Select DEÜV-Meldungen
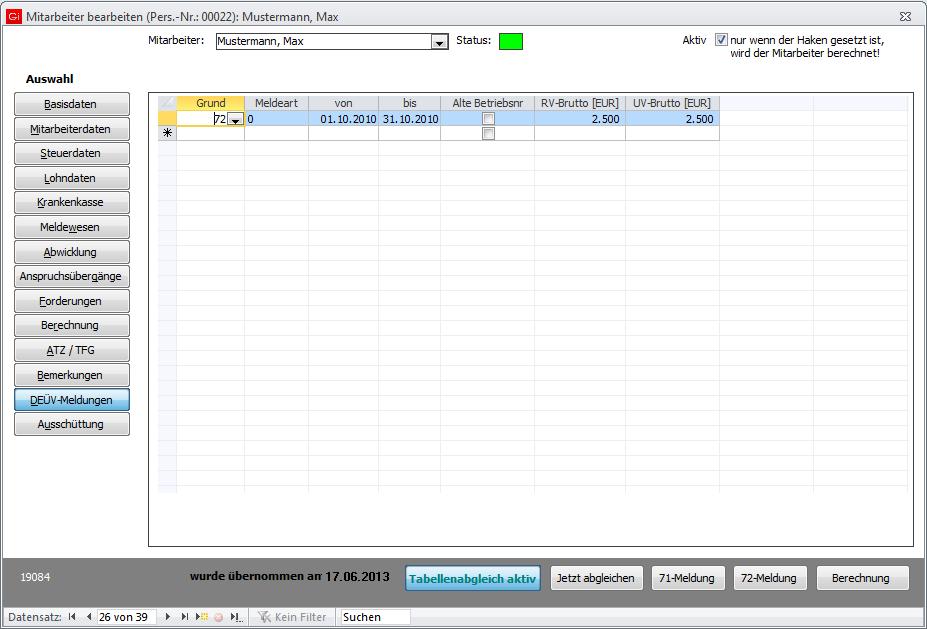927x629 pixels. pyautogui.click(x=72, y=400)
